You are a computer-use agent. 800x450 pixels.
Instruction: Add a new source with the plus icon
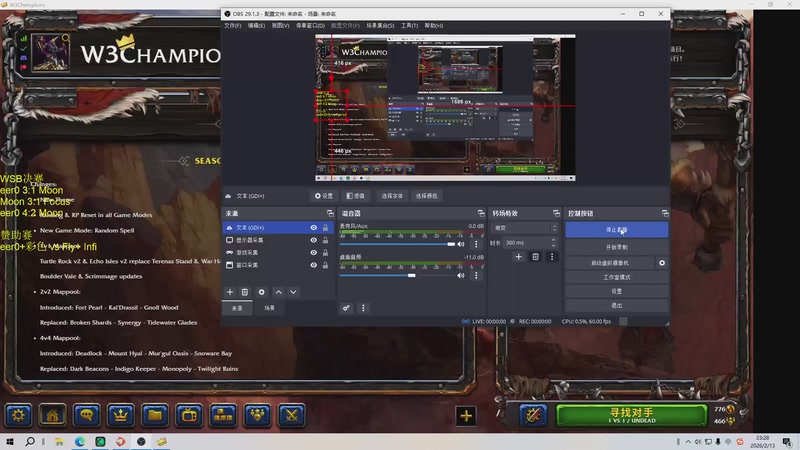pos(230,292)
